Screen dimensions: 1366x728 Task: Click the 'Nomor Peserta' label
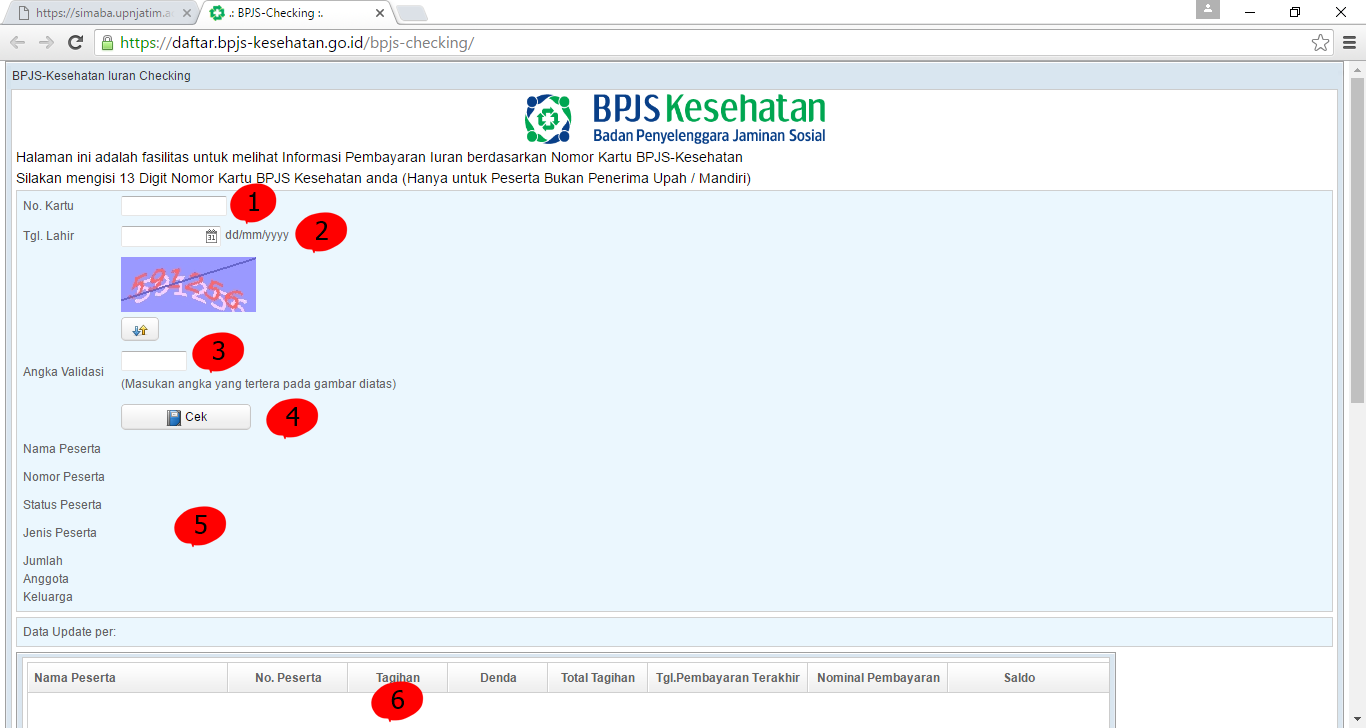64,477
